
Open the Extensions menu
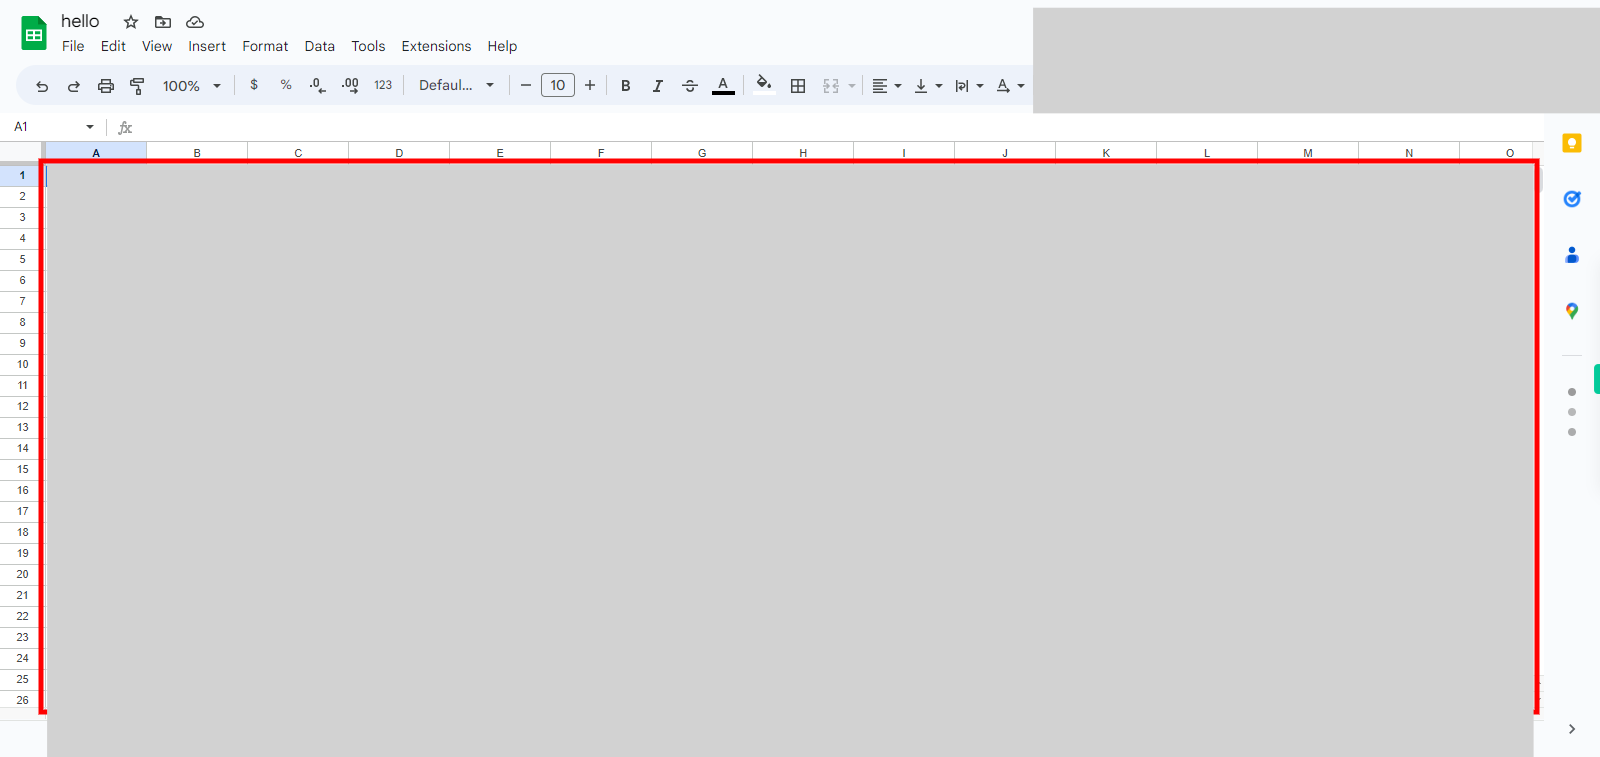tap(436, 46)
